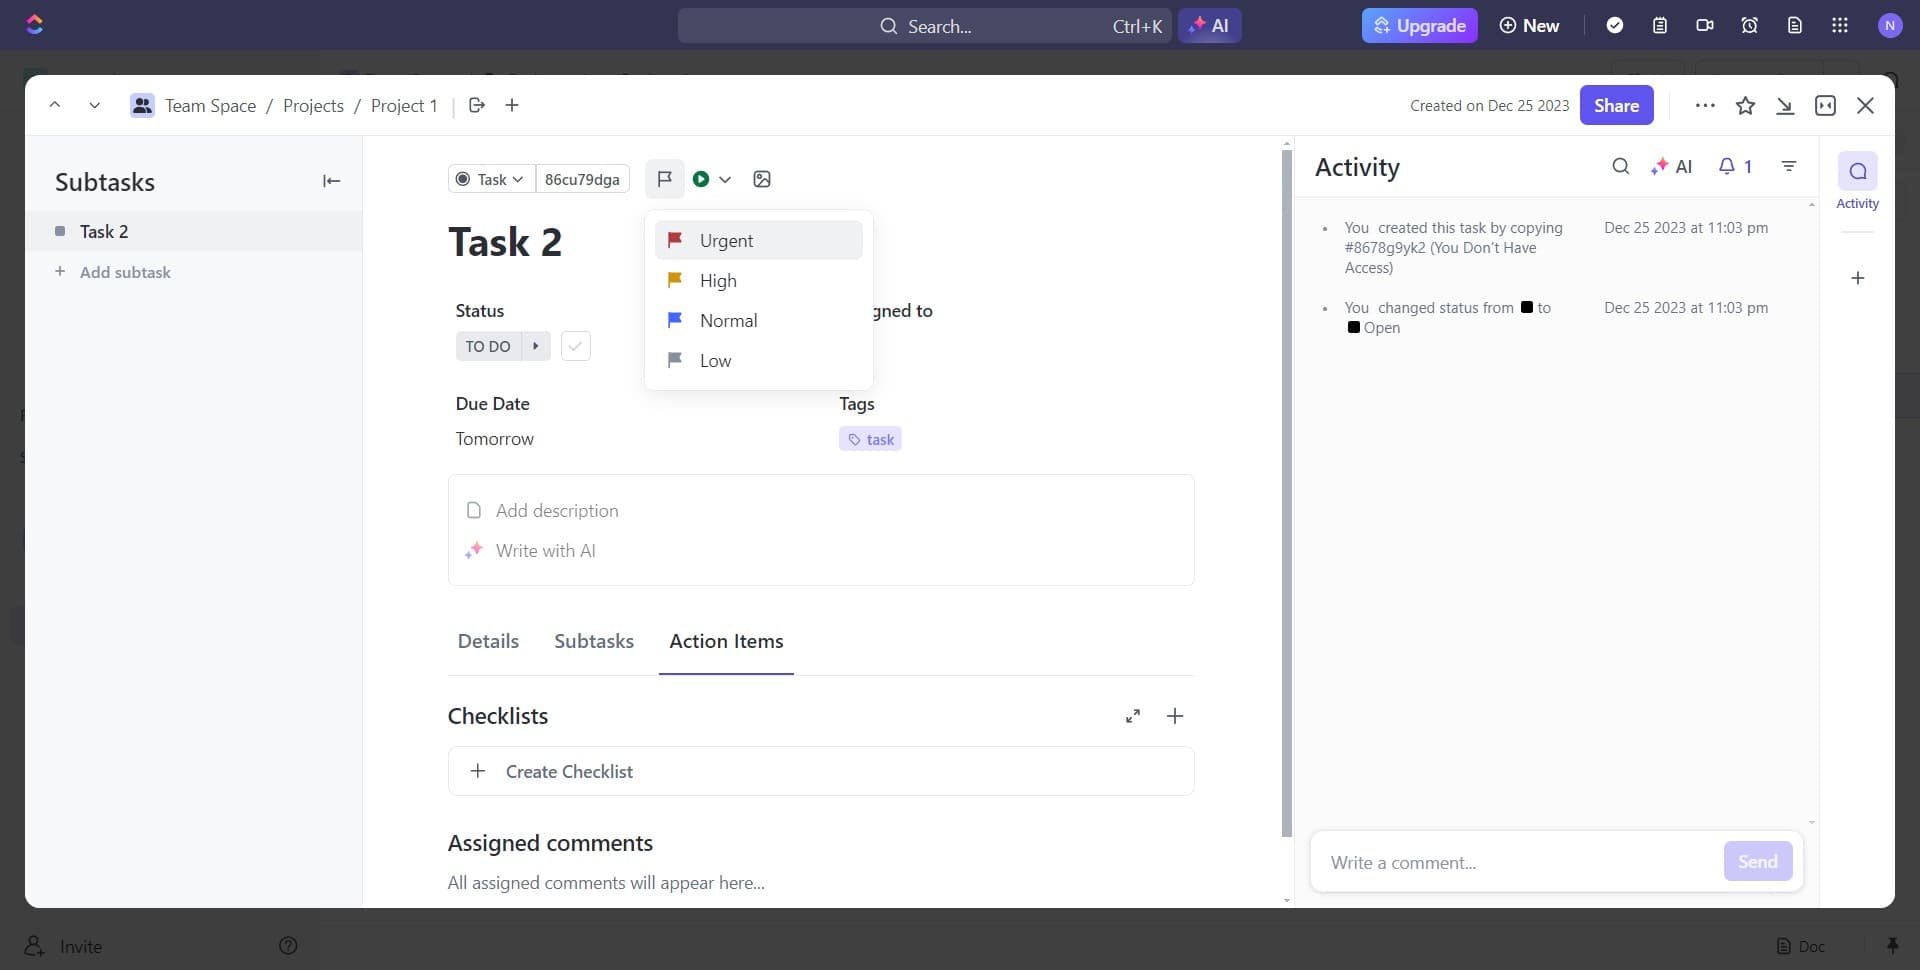Open reminders via the alarm clock icon
This screenshot has height=970, width=1920.
pyautogui.click(x=1750, y=25)
